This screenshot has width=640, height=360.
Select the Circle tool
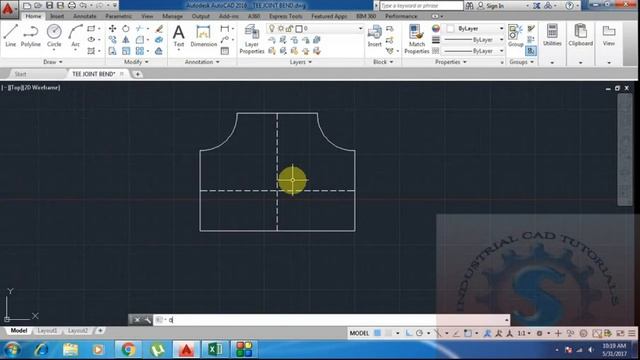pyautogui.click(x=54, y=36)
